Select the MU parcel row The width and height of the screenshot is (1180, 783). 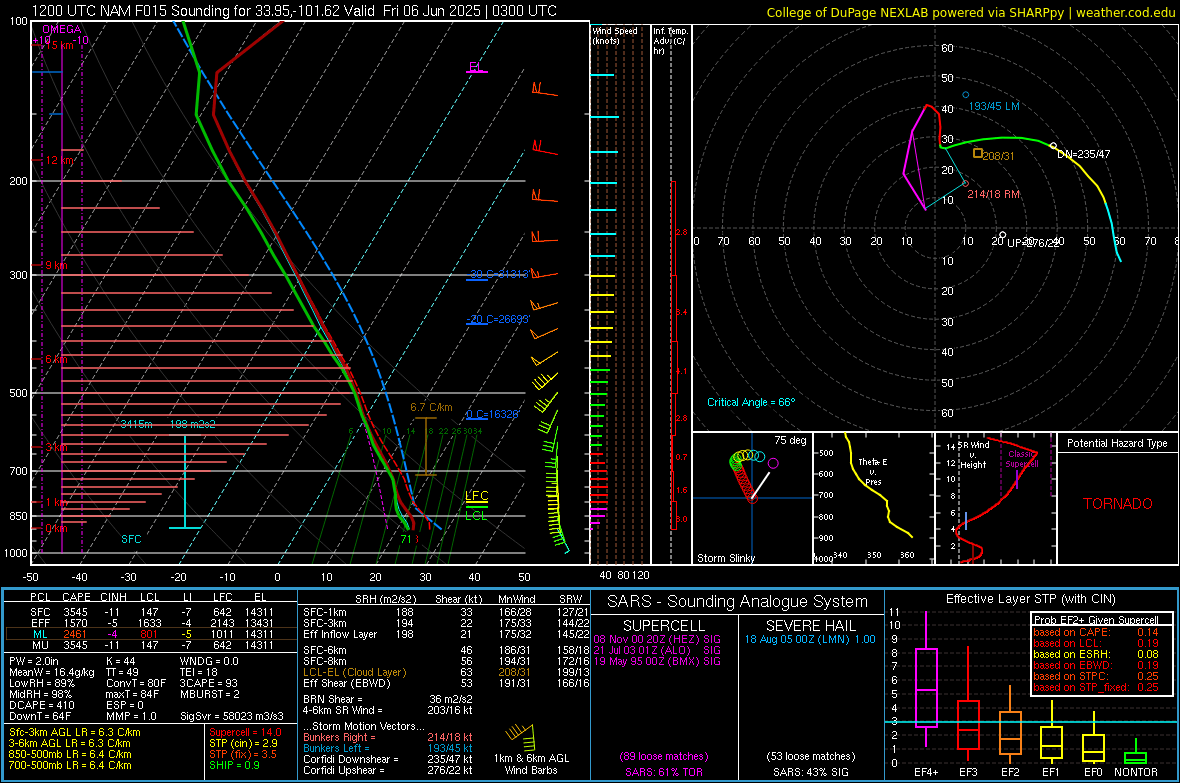click(150, 644)
